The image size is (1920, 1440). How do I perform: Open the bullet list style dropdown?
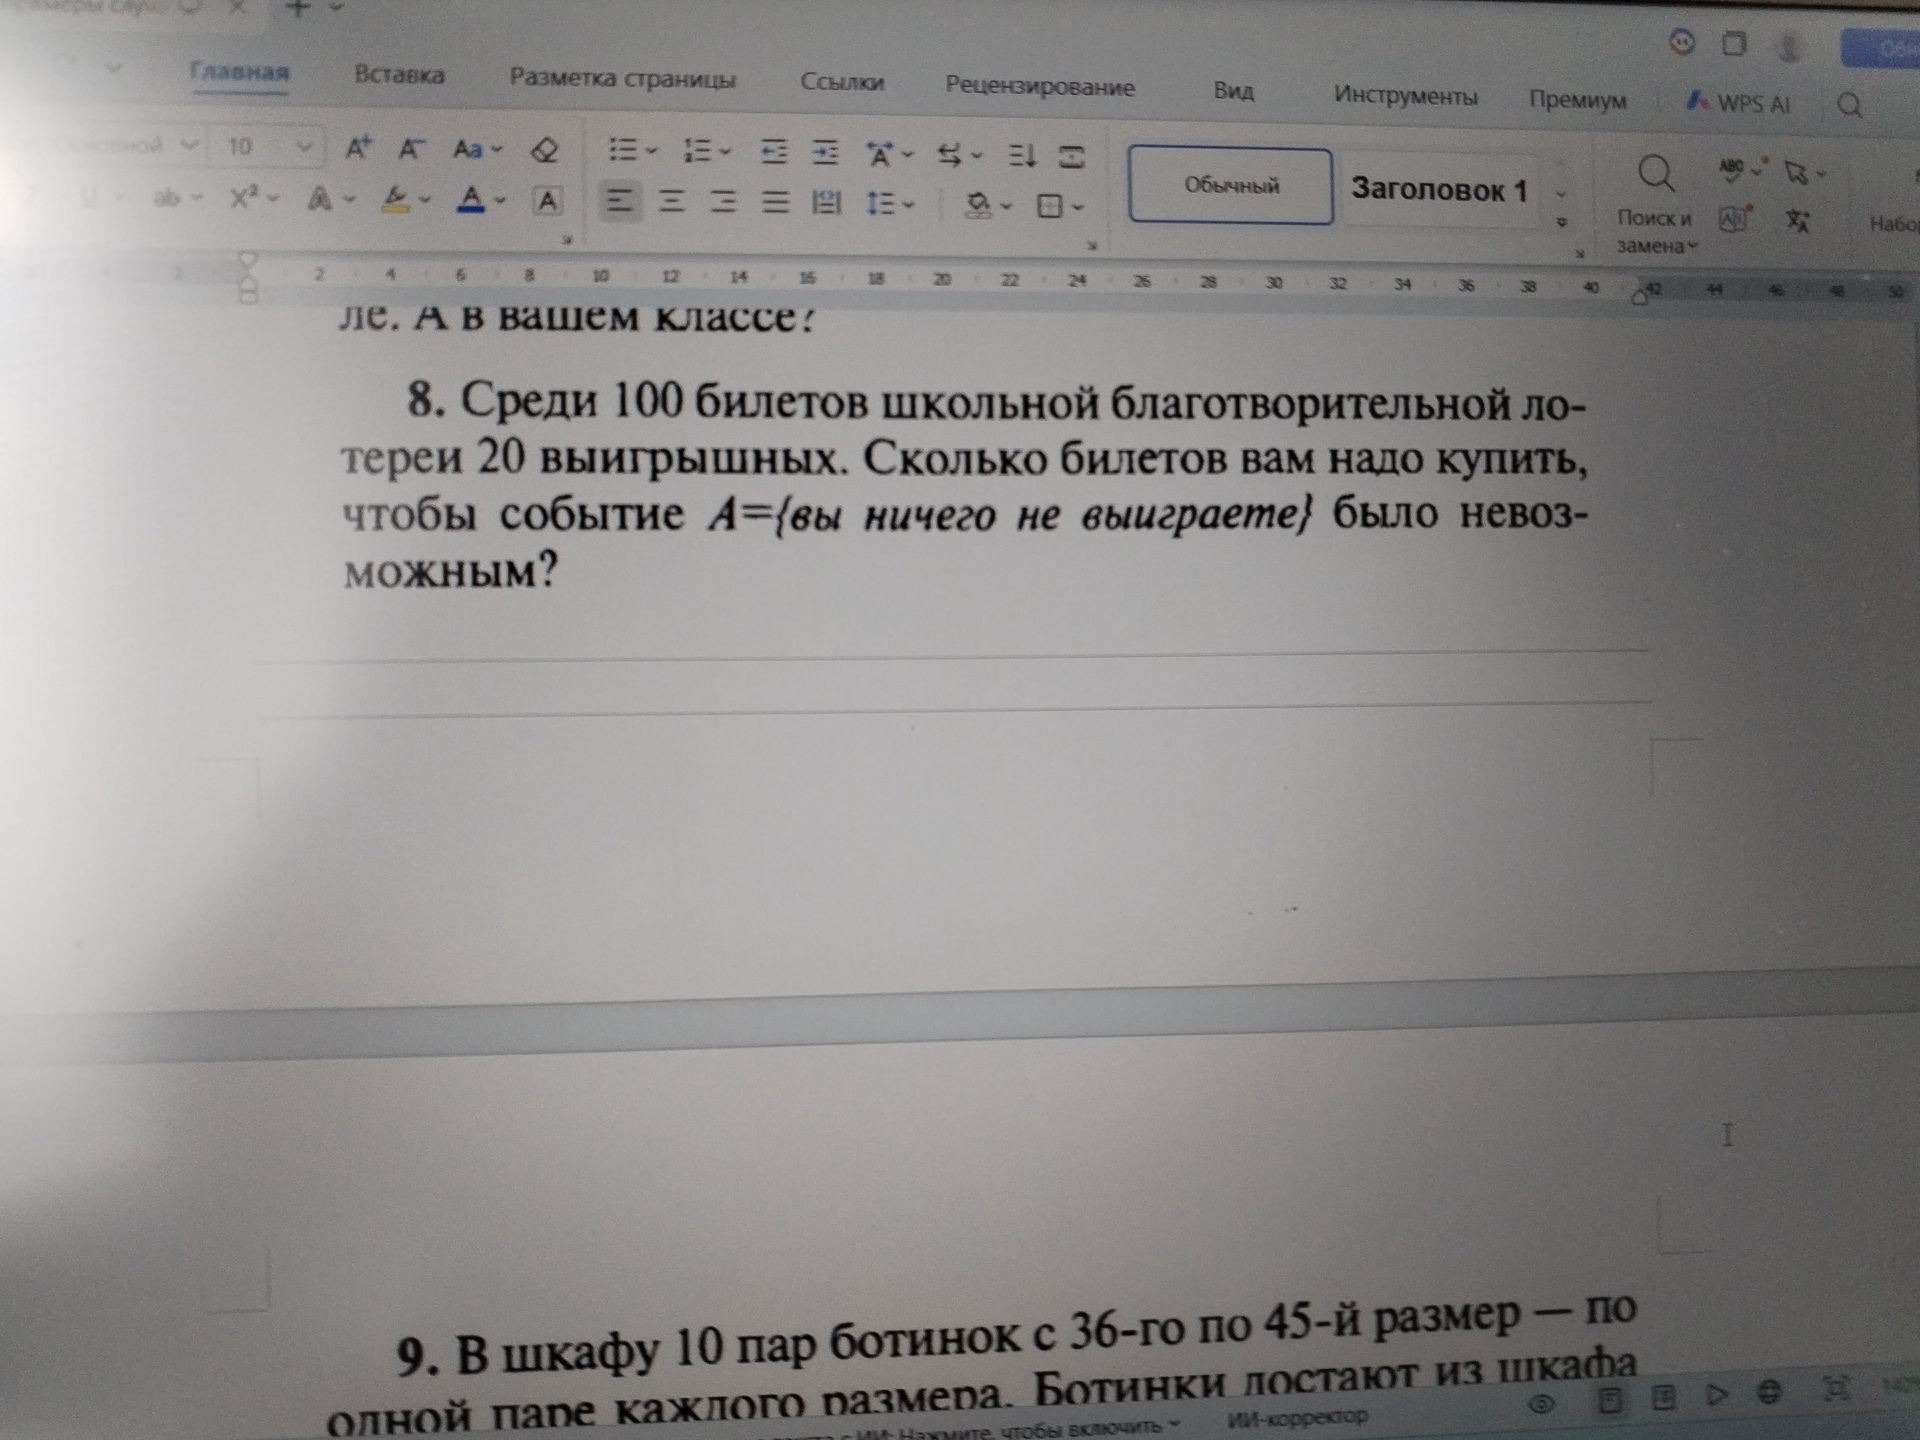click(x=652, y=152)
